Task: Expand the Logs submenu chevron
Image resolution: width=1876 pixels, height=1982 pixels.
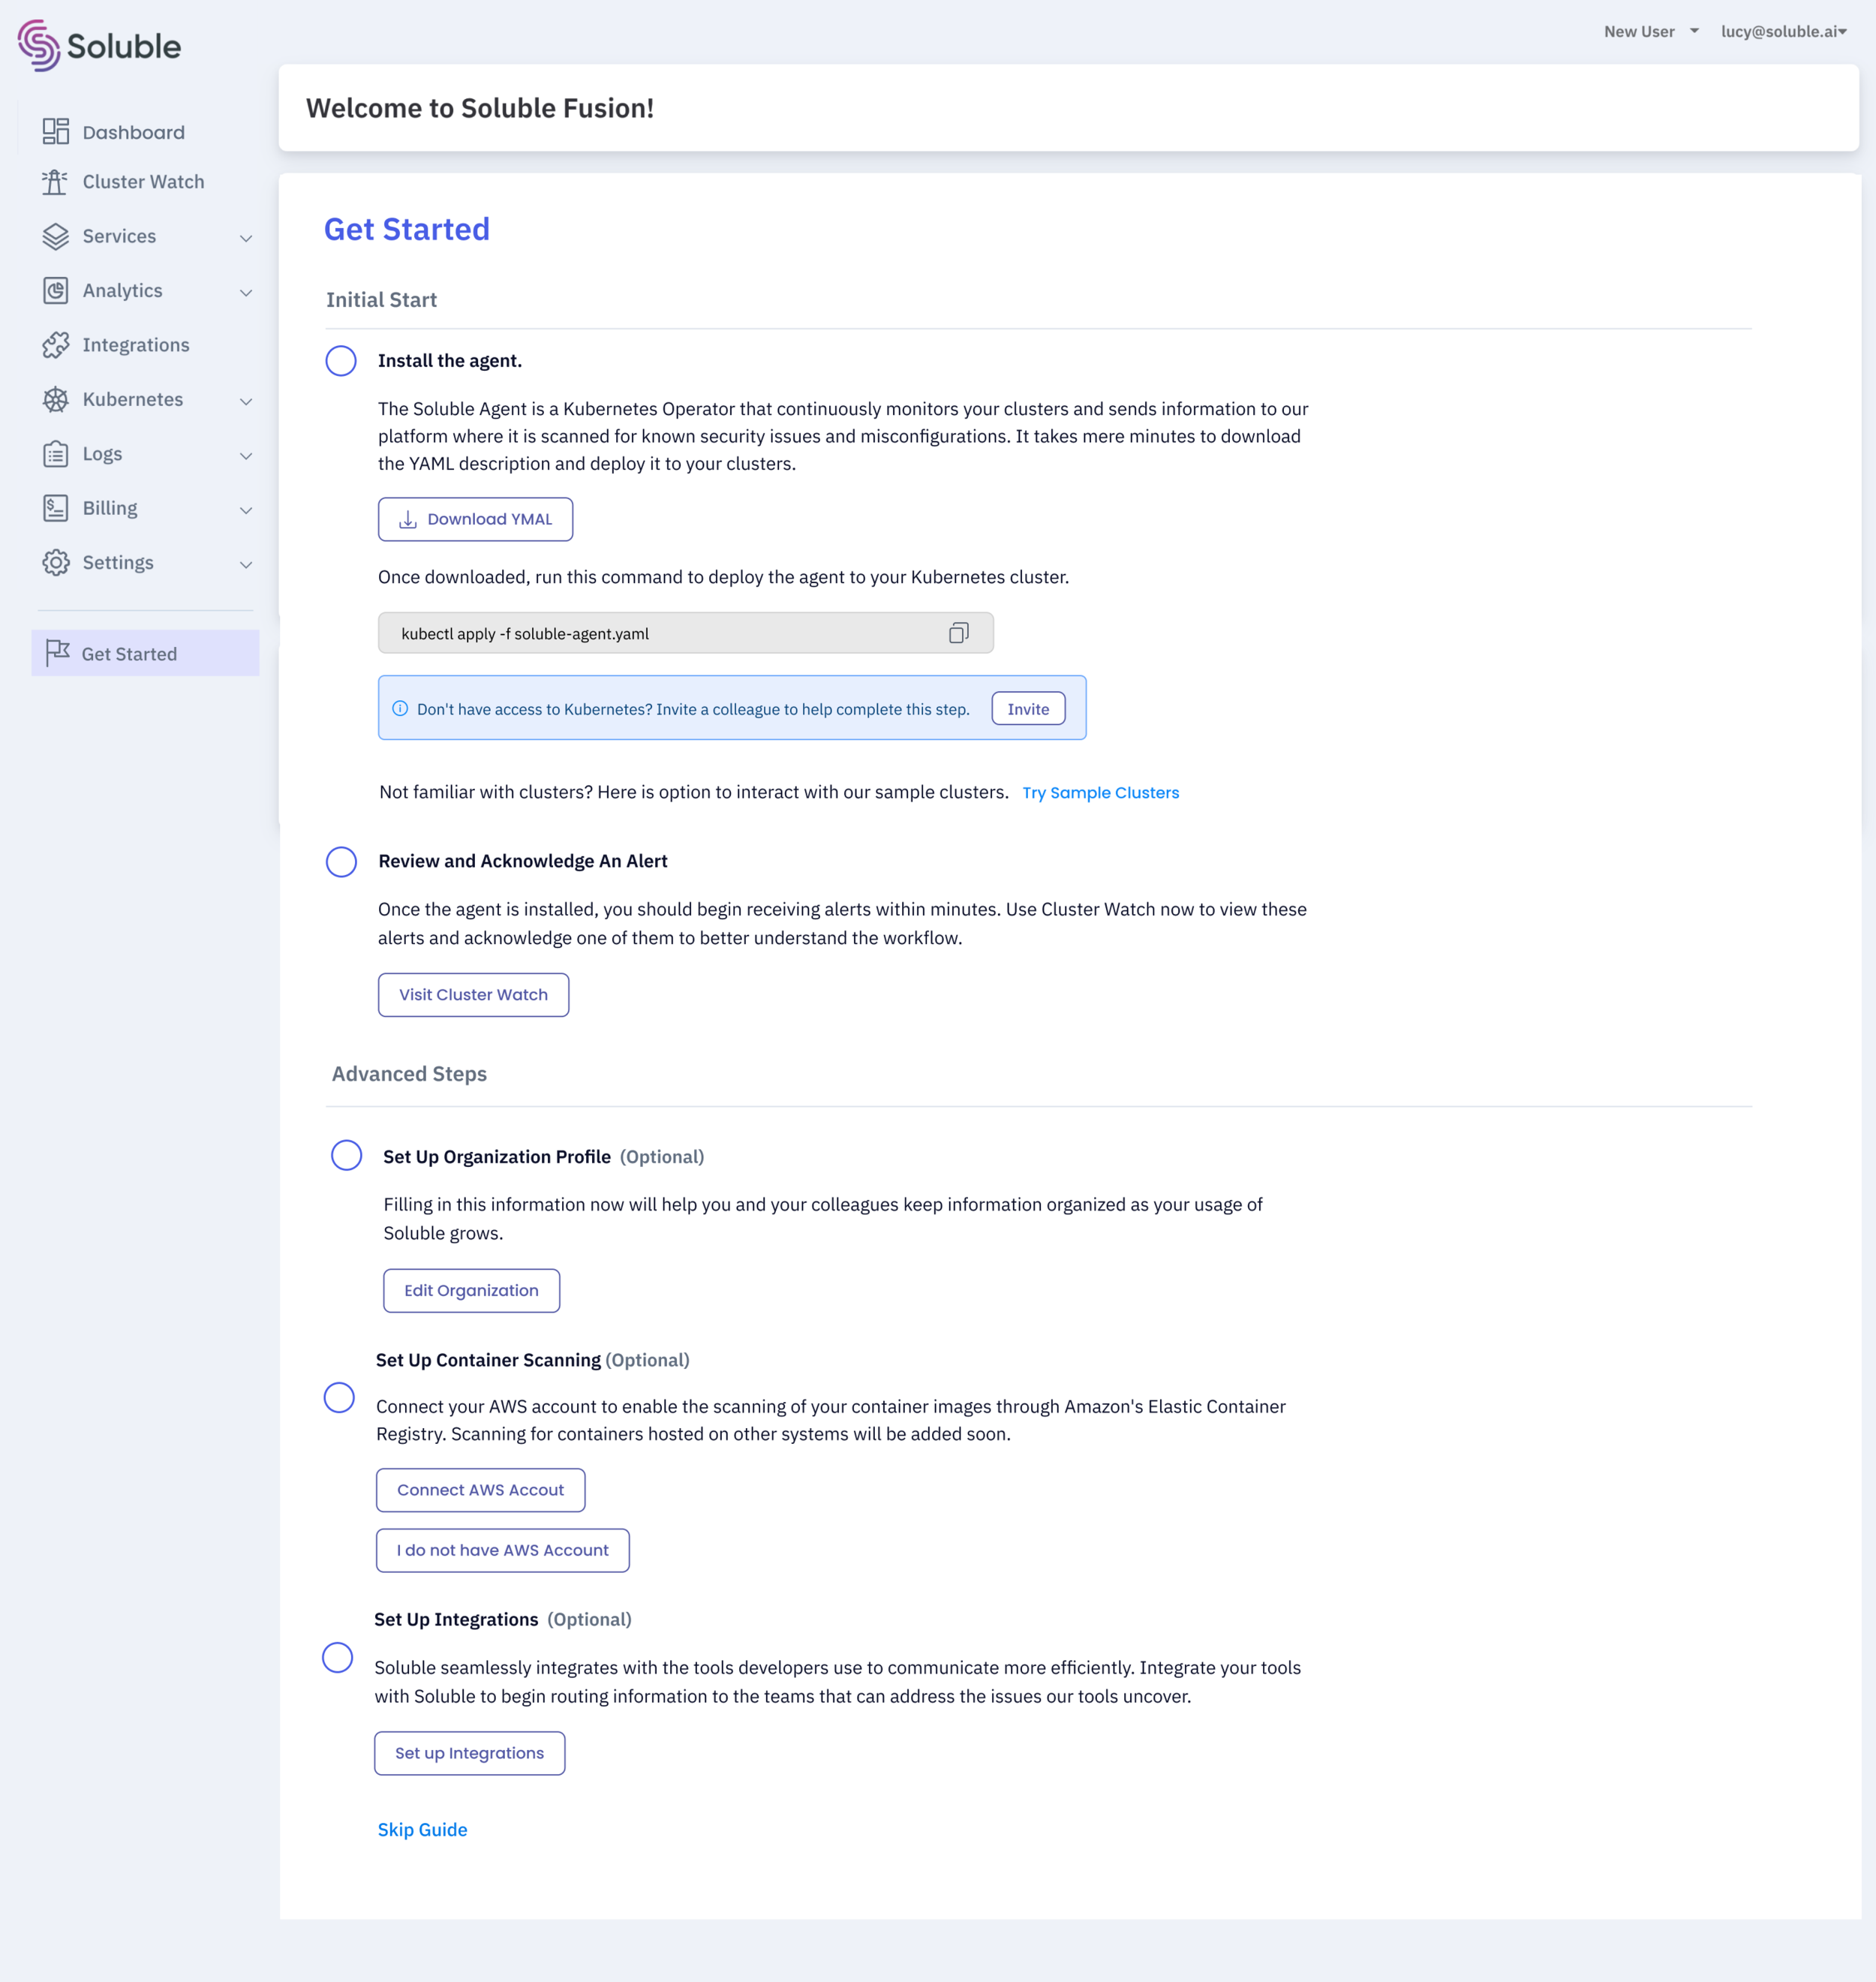Action: (x=246, y=456)
